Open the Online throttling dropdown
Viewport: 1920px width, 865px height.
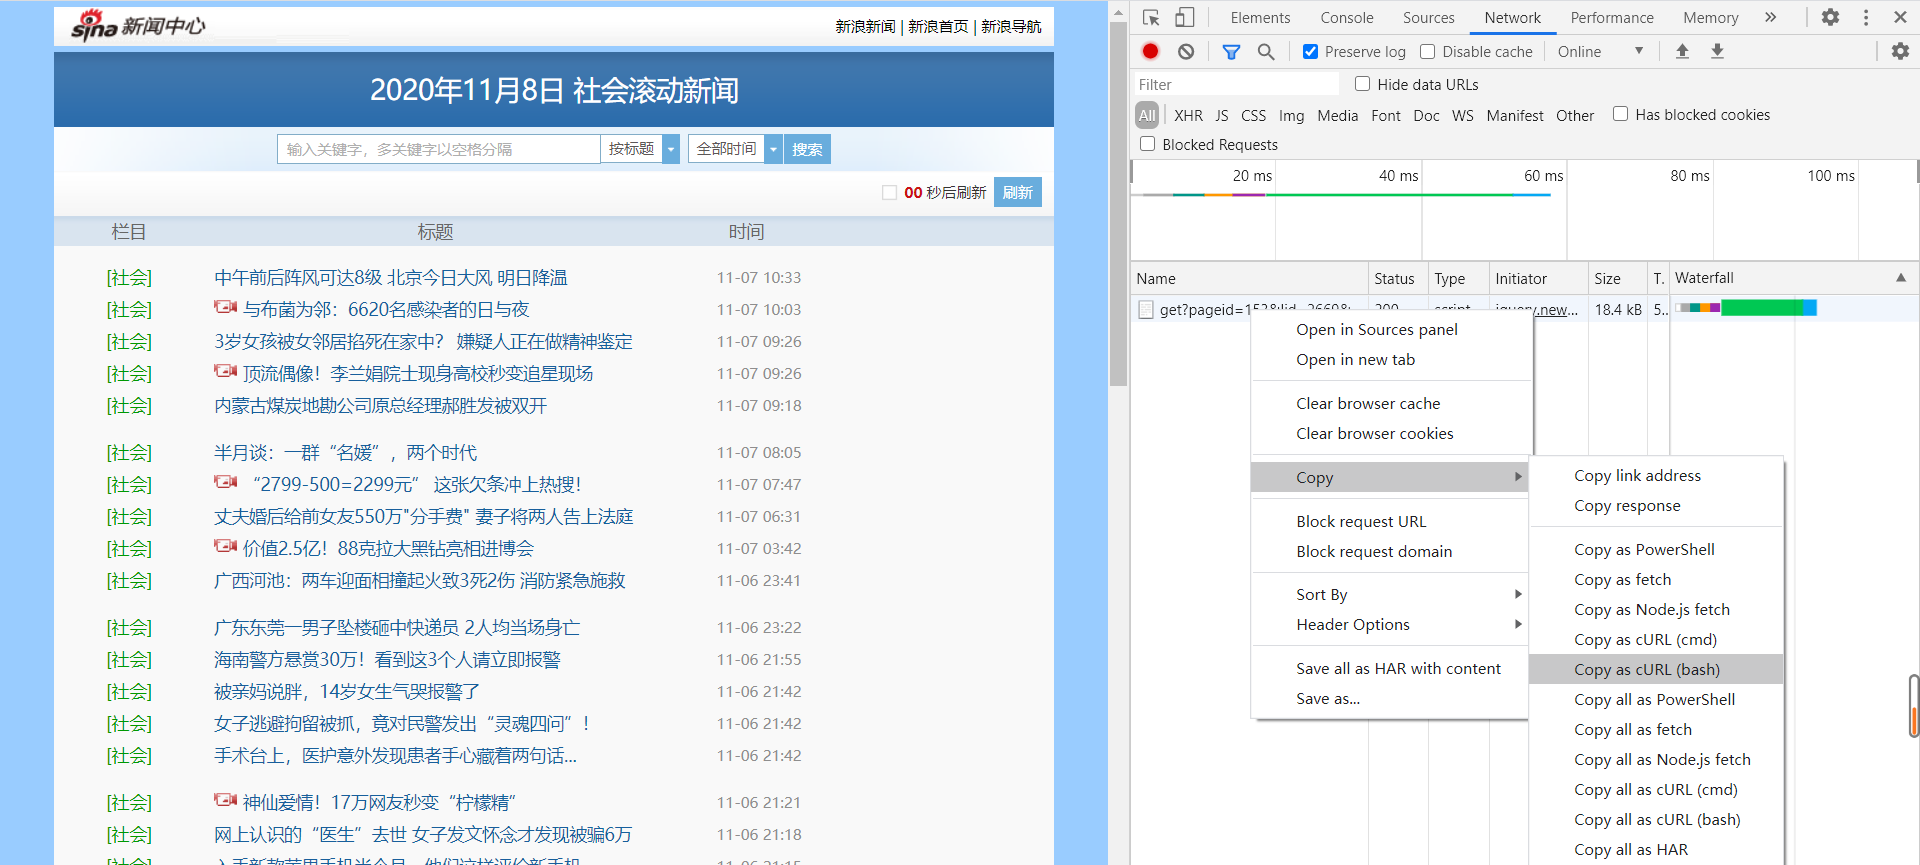[x=1600, y=51]
